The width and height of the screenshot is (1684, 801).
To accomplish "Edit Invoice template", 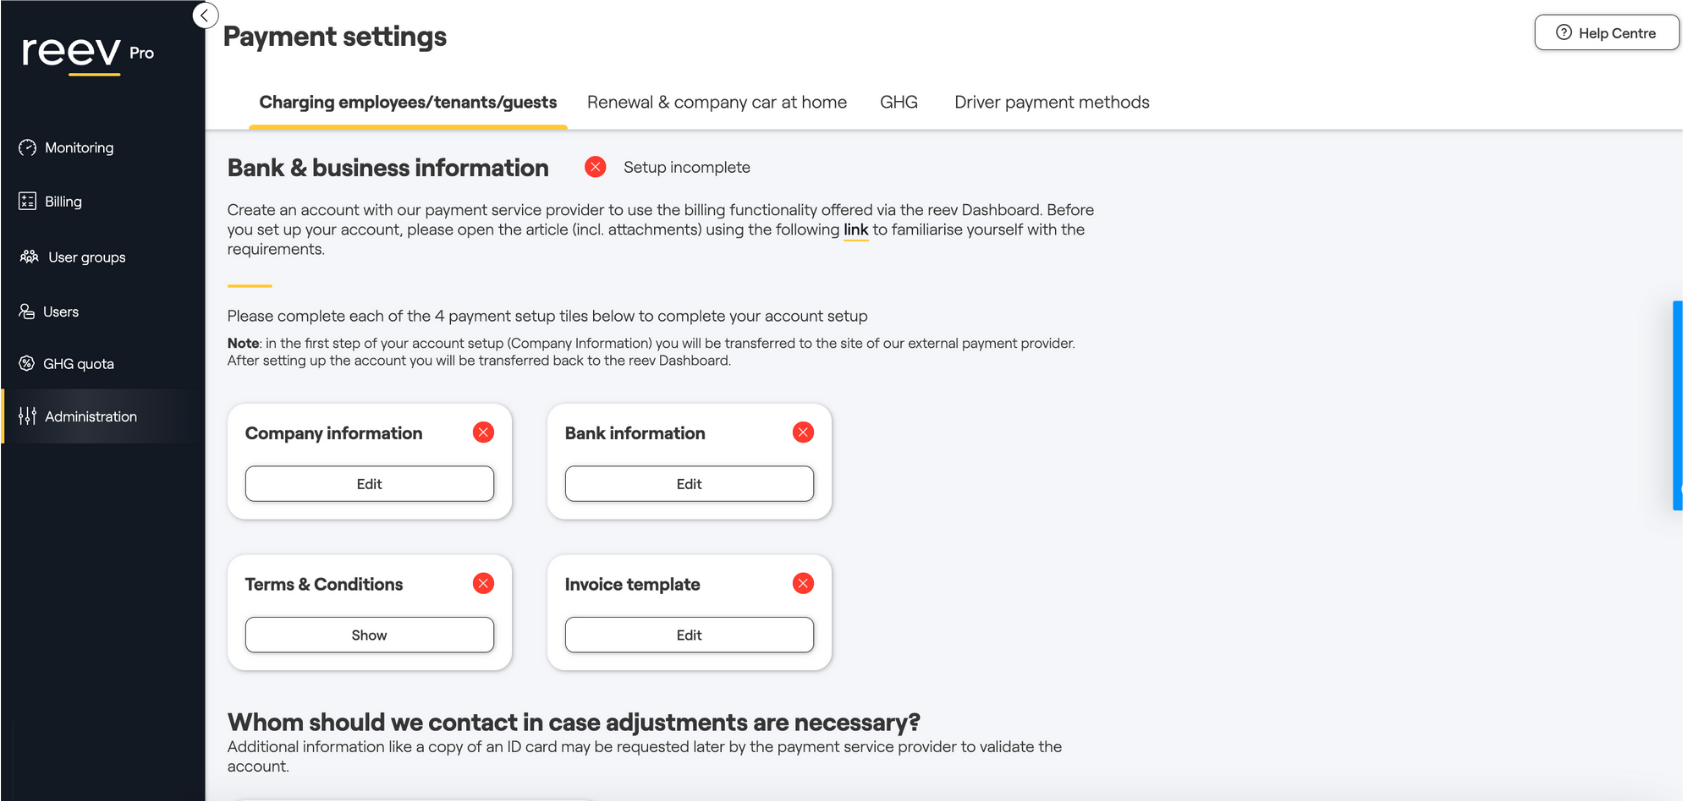I will pyautogui.click(x=689, y=635).
